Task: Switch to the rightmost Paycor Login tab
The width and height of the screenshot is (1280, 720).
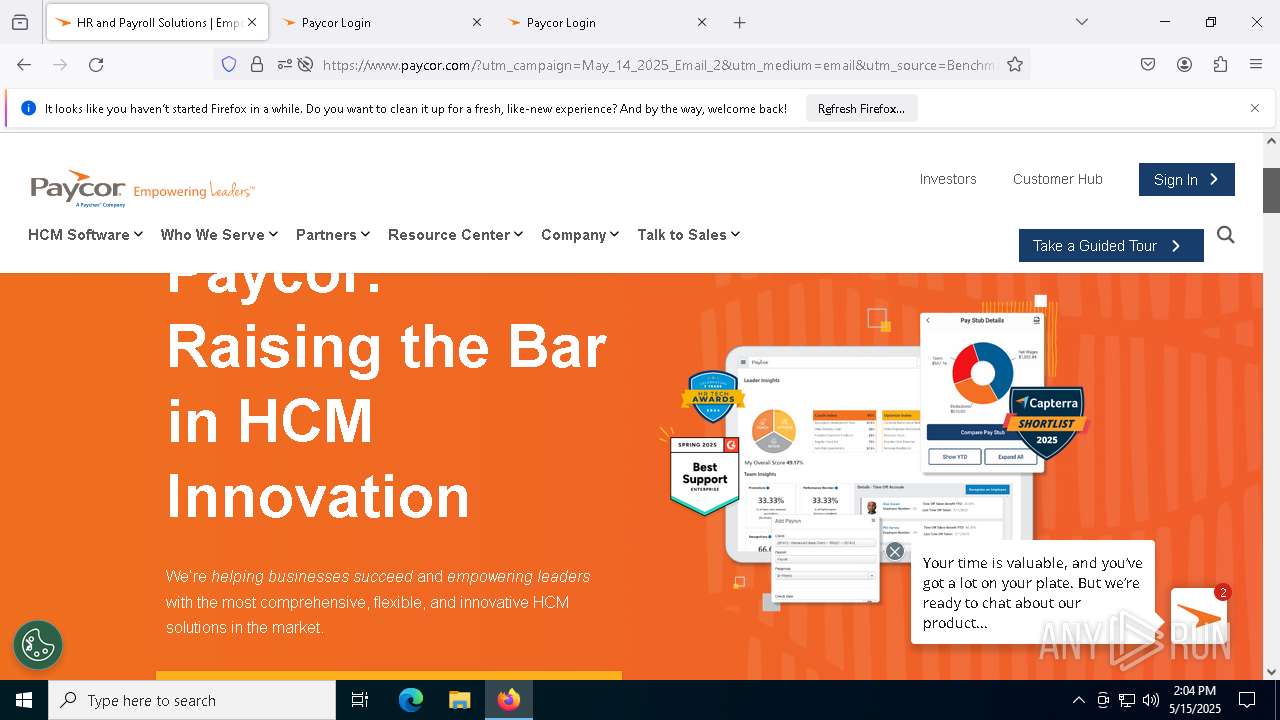Action: [605, 22]
